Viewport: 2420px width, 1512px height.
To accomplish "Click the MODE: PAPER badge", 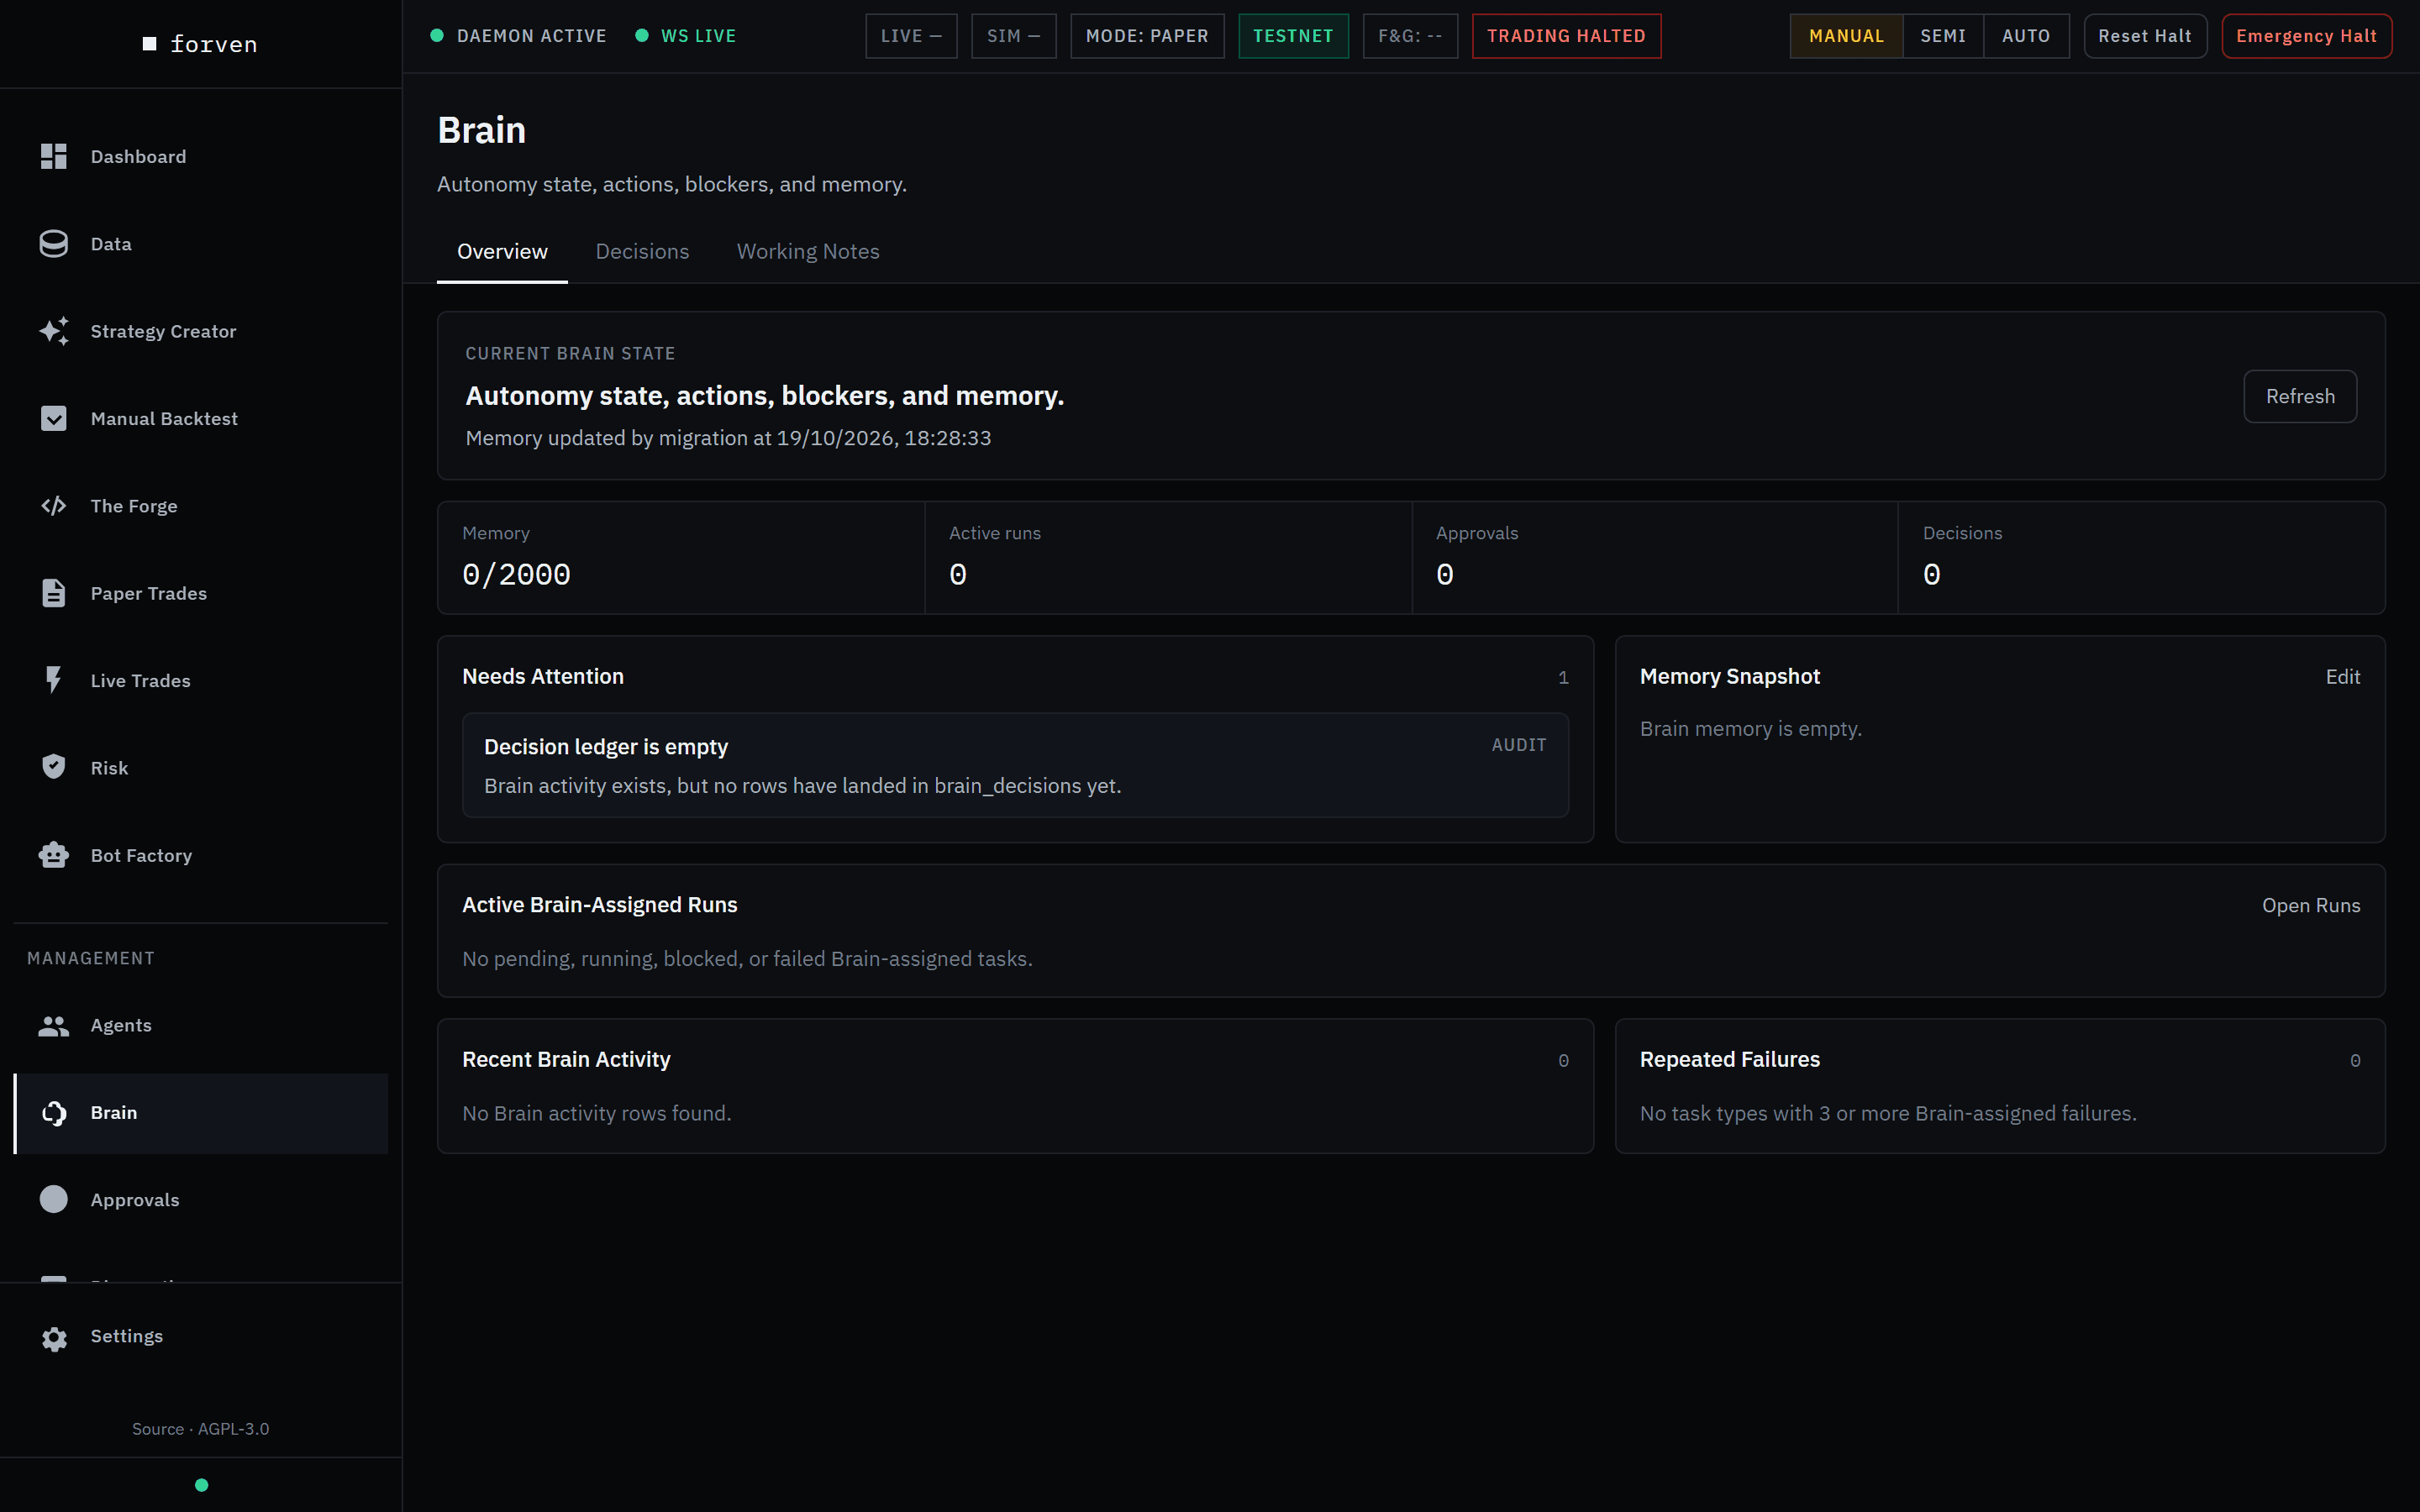I will click(x=1147, y=36).
